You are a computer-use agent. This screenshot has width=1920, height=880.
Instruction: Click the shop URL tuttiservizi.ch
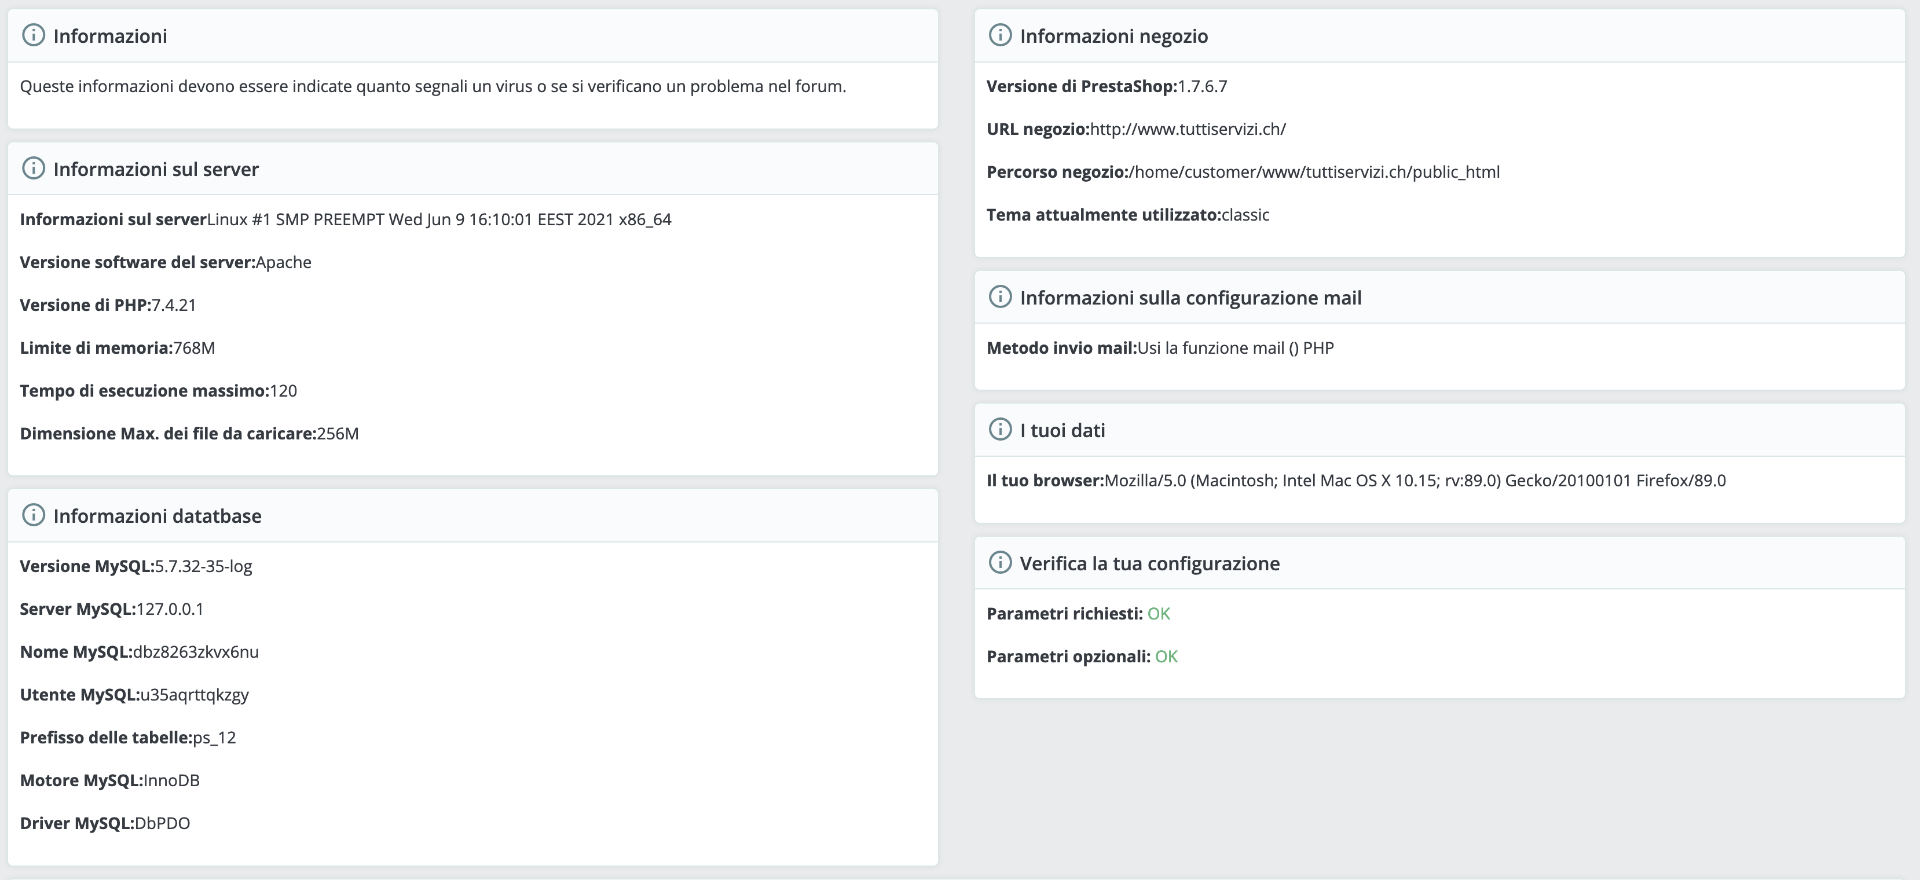[1187, 129]
